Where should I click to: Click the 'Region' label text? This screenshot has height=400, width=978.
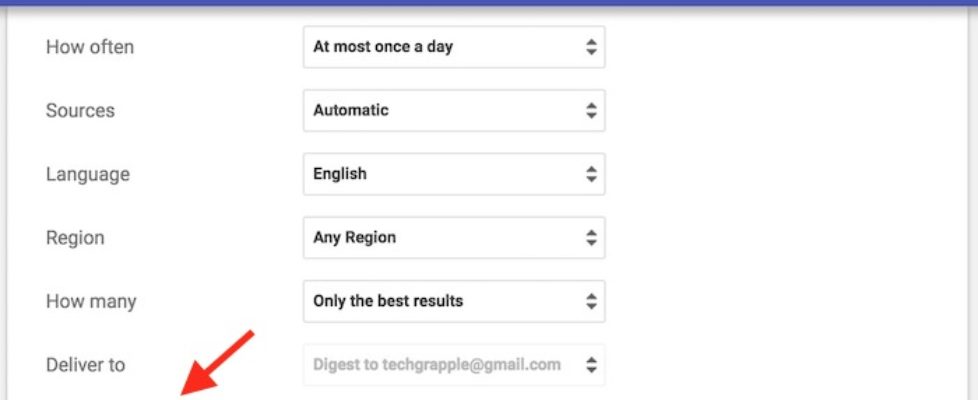[x=75, y=238]
